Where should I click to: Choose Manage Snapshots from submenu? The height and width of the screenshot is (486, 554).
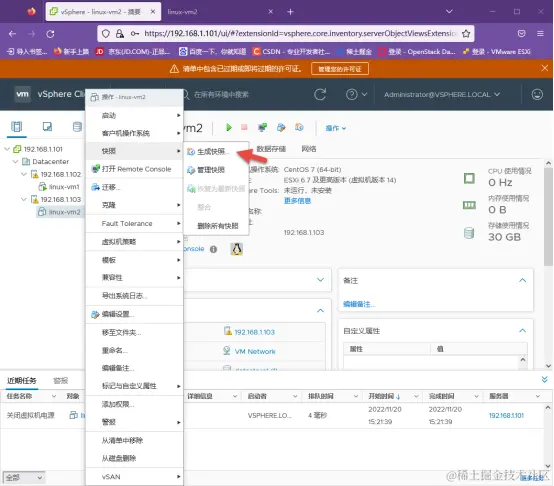click(x=216, y=170)
